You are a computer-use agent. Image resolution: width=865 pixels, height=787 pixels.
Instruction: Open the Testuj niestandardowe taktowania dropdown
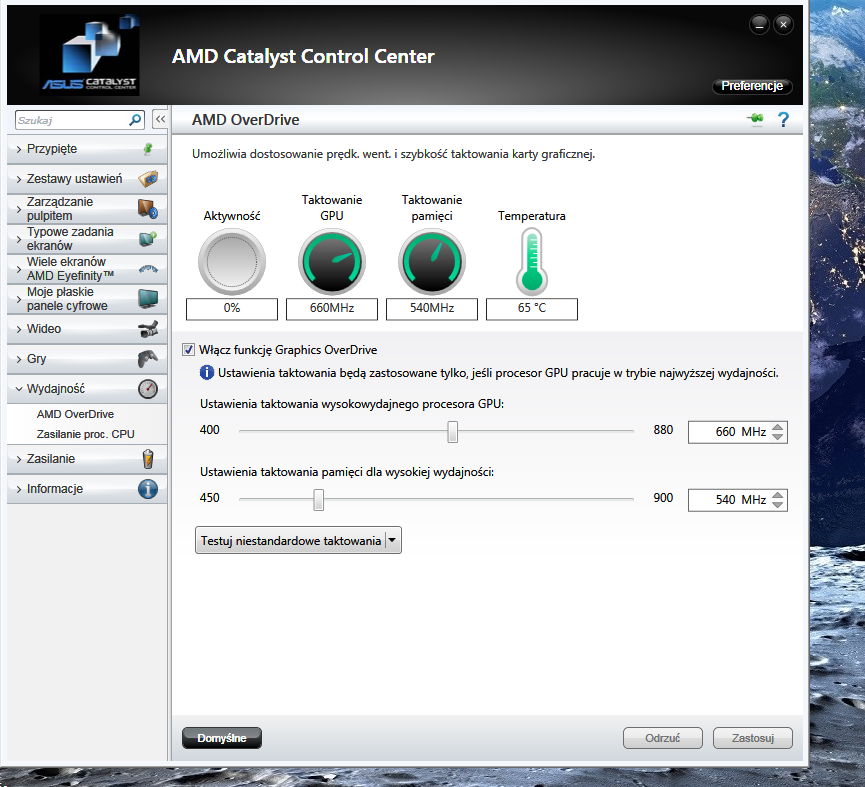[393, 541]
